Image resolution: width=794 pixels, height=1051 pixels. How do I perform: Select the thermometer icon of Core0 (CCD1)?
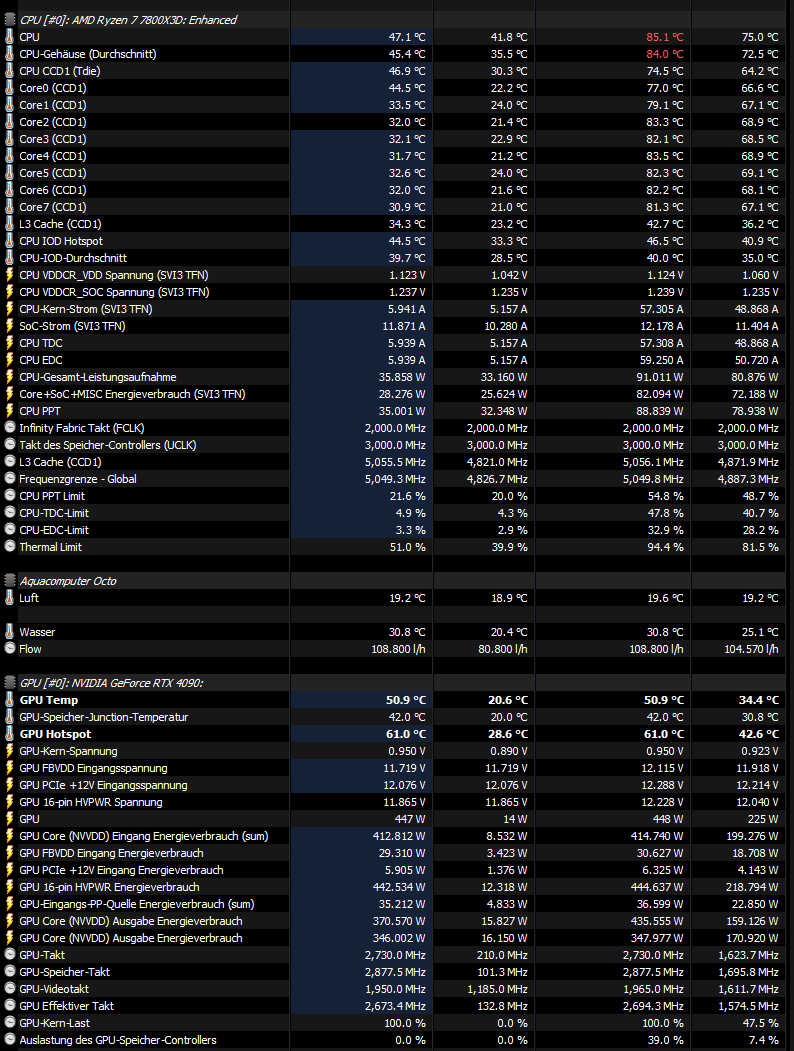click(9, 88)
